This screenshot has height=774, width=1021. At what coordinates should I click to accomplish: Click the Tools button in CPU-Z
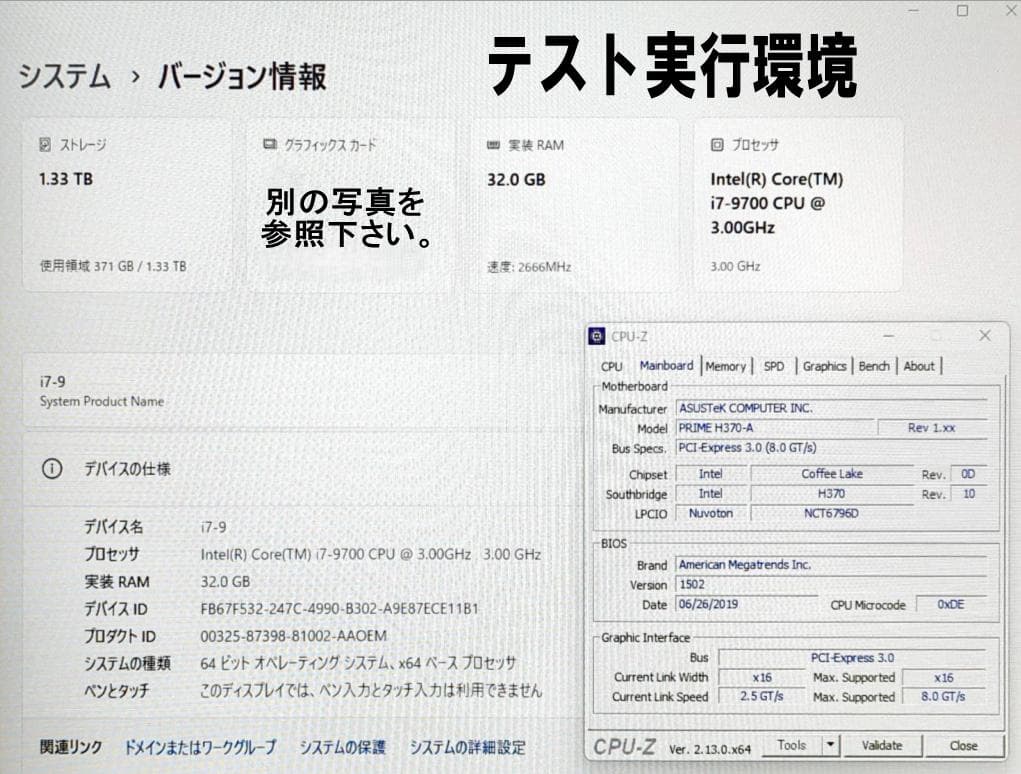(791, 745)
